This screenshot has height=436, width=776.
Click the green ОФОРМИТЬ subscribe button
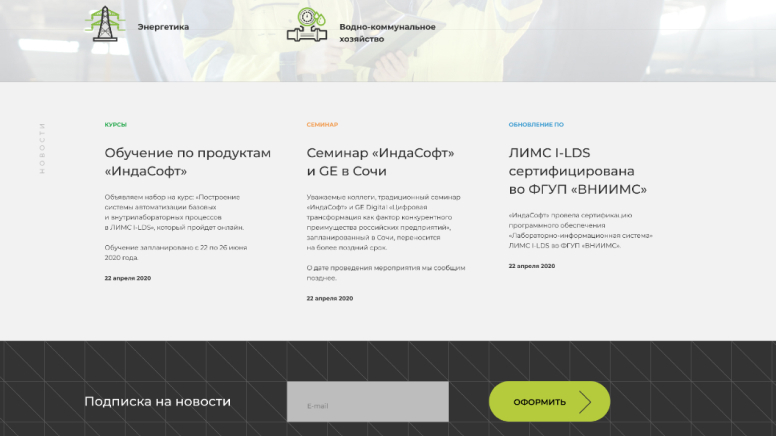[549, 401]
